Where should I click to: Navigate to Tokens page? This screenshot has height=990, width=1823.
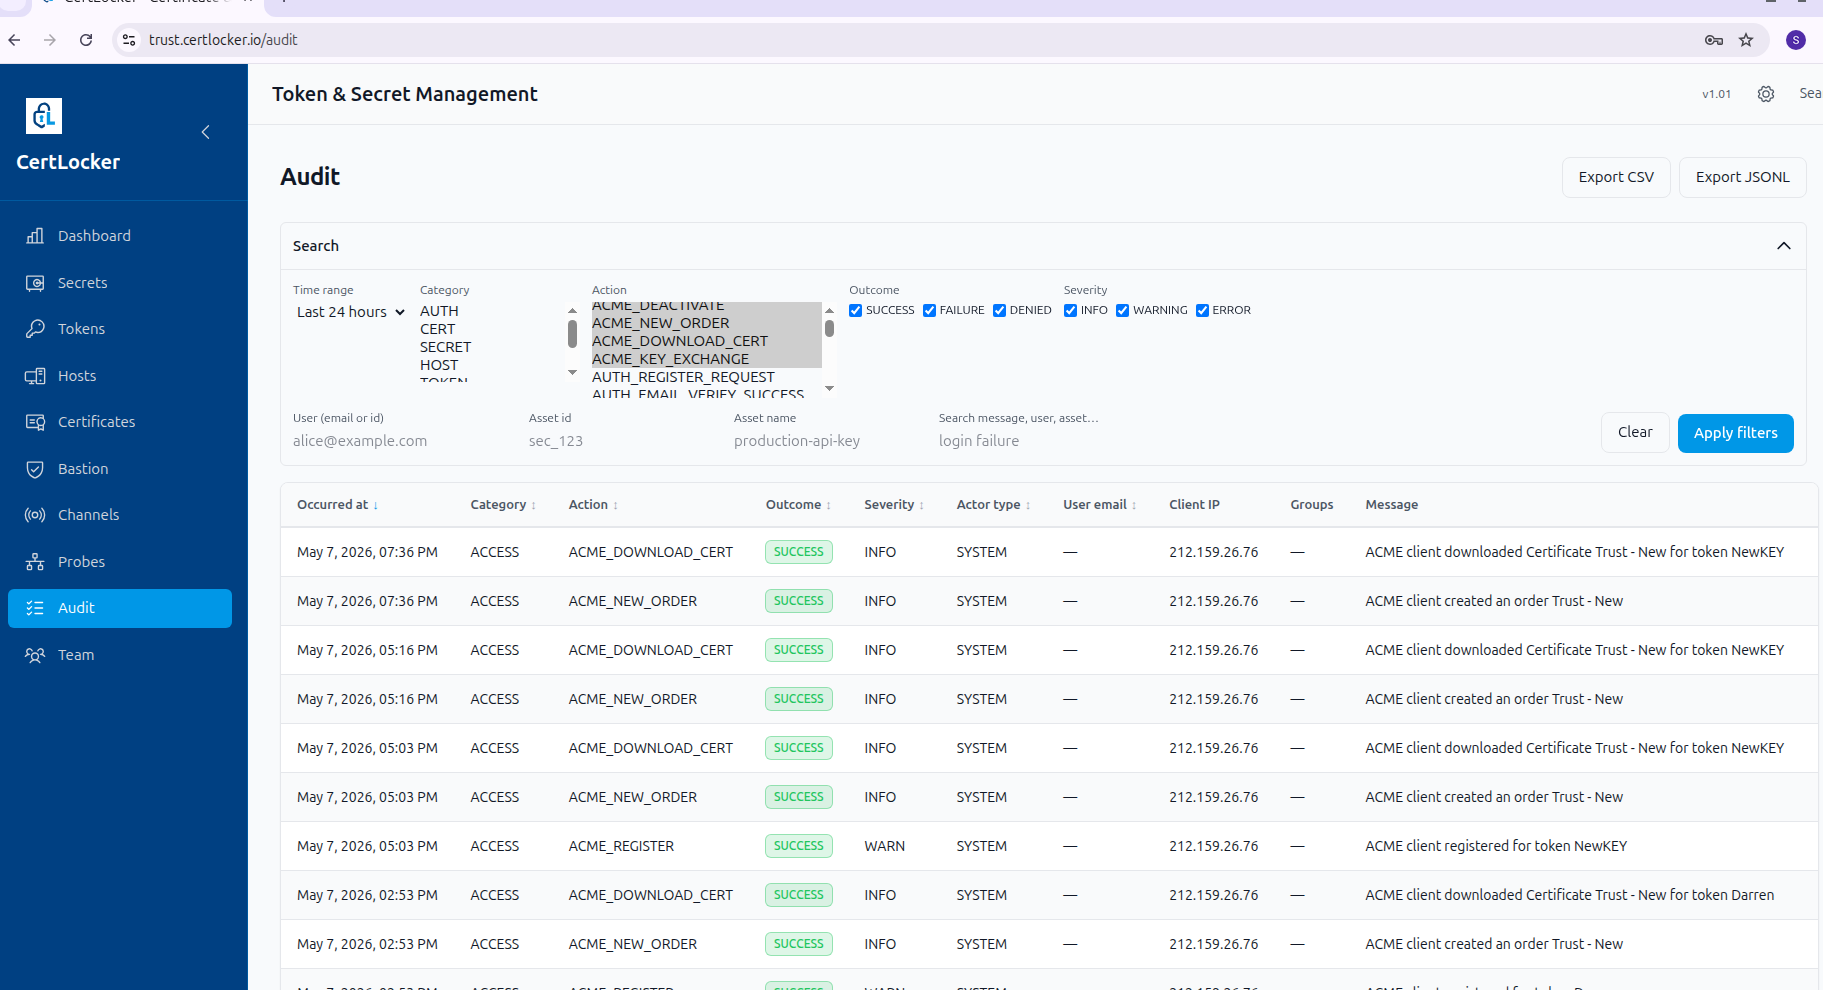coord(120,329)
